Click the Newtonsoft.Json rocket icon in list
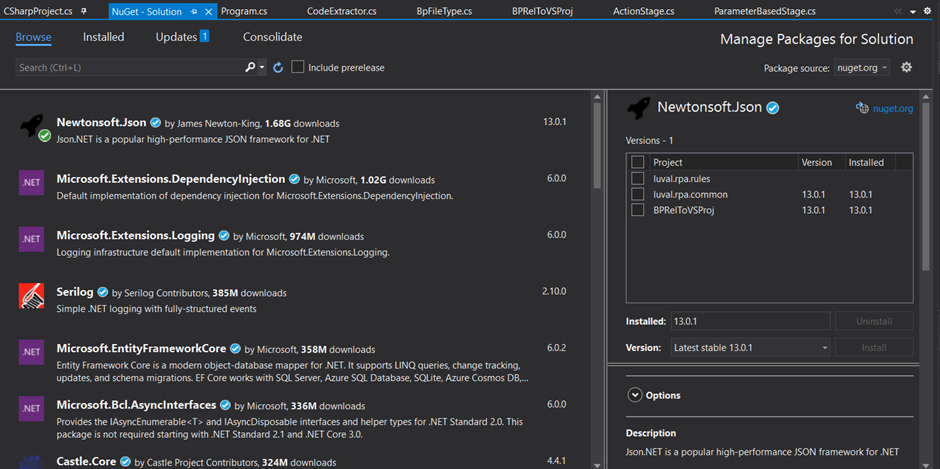 point(32,125)
